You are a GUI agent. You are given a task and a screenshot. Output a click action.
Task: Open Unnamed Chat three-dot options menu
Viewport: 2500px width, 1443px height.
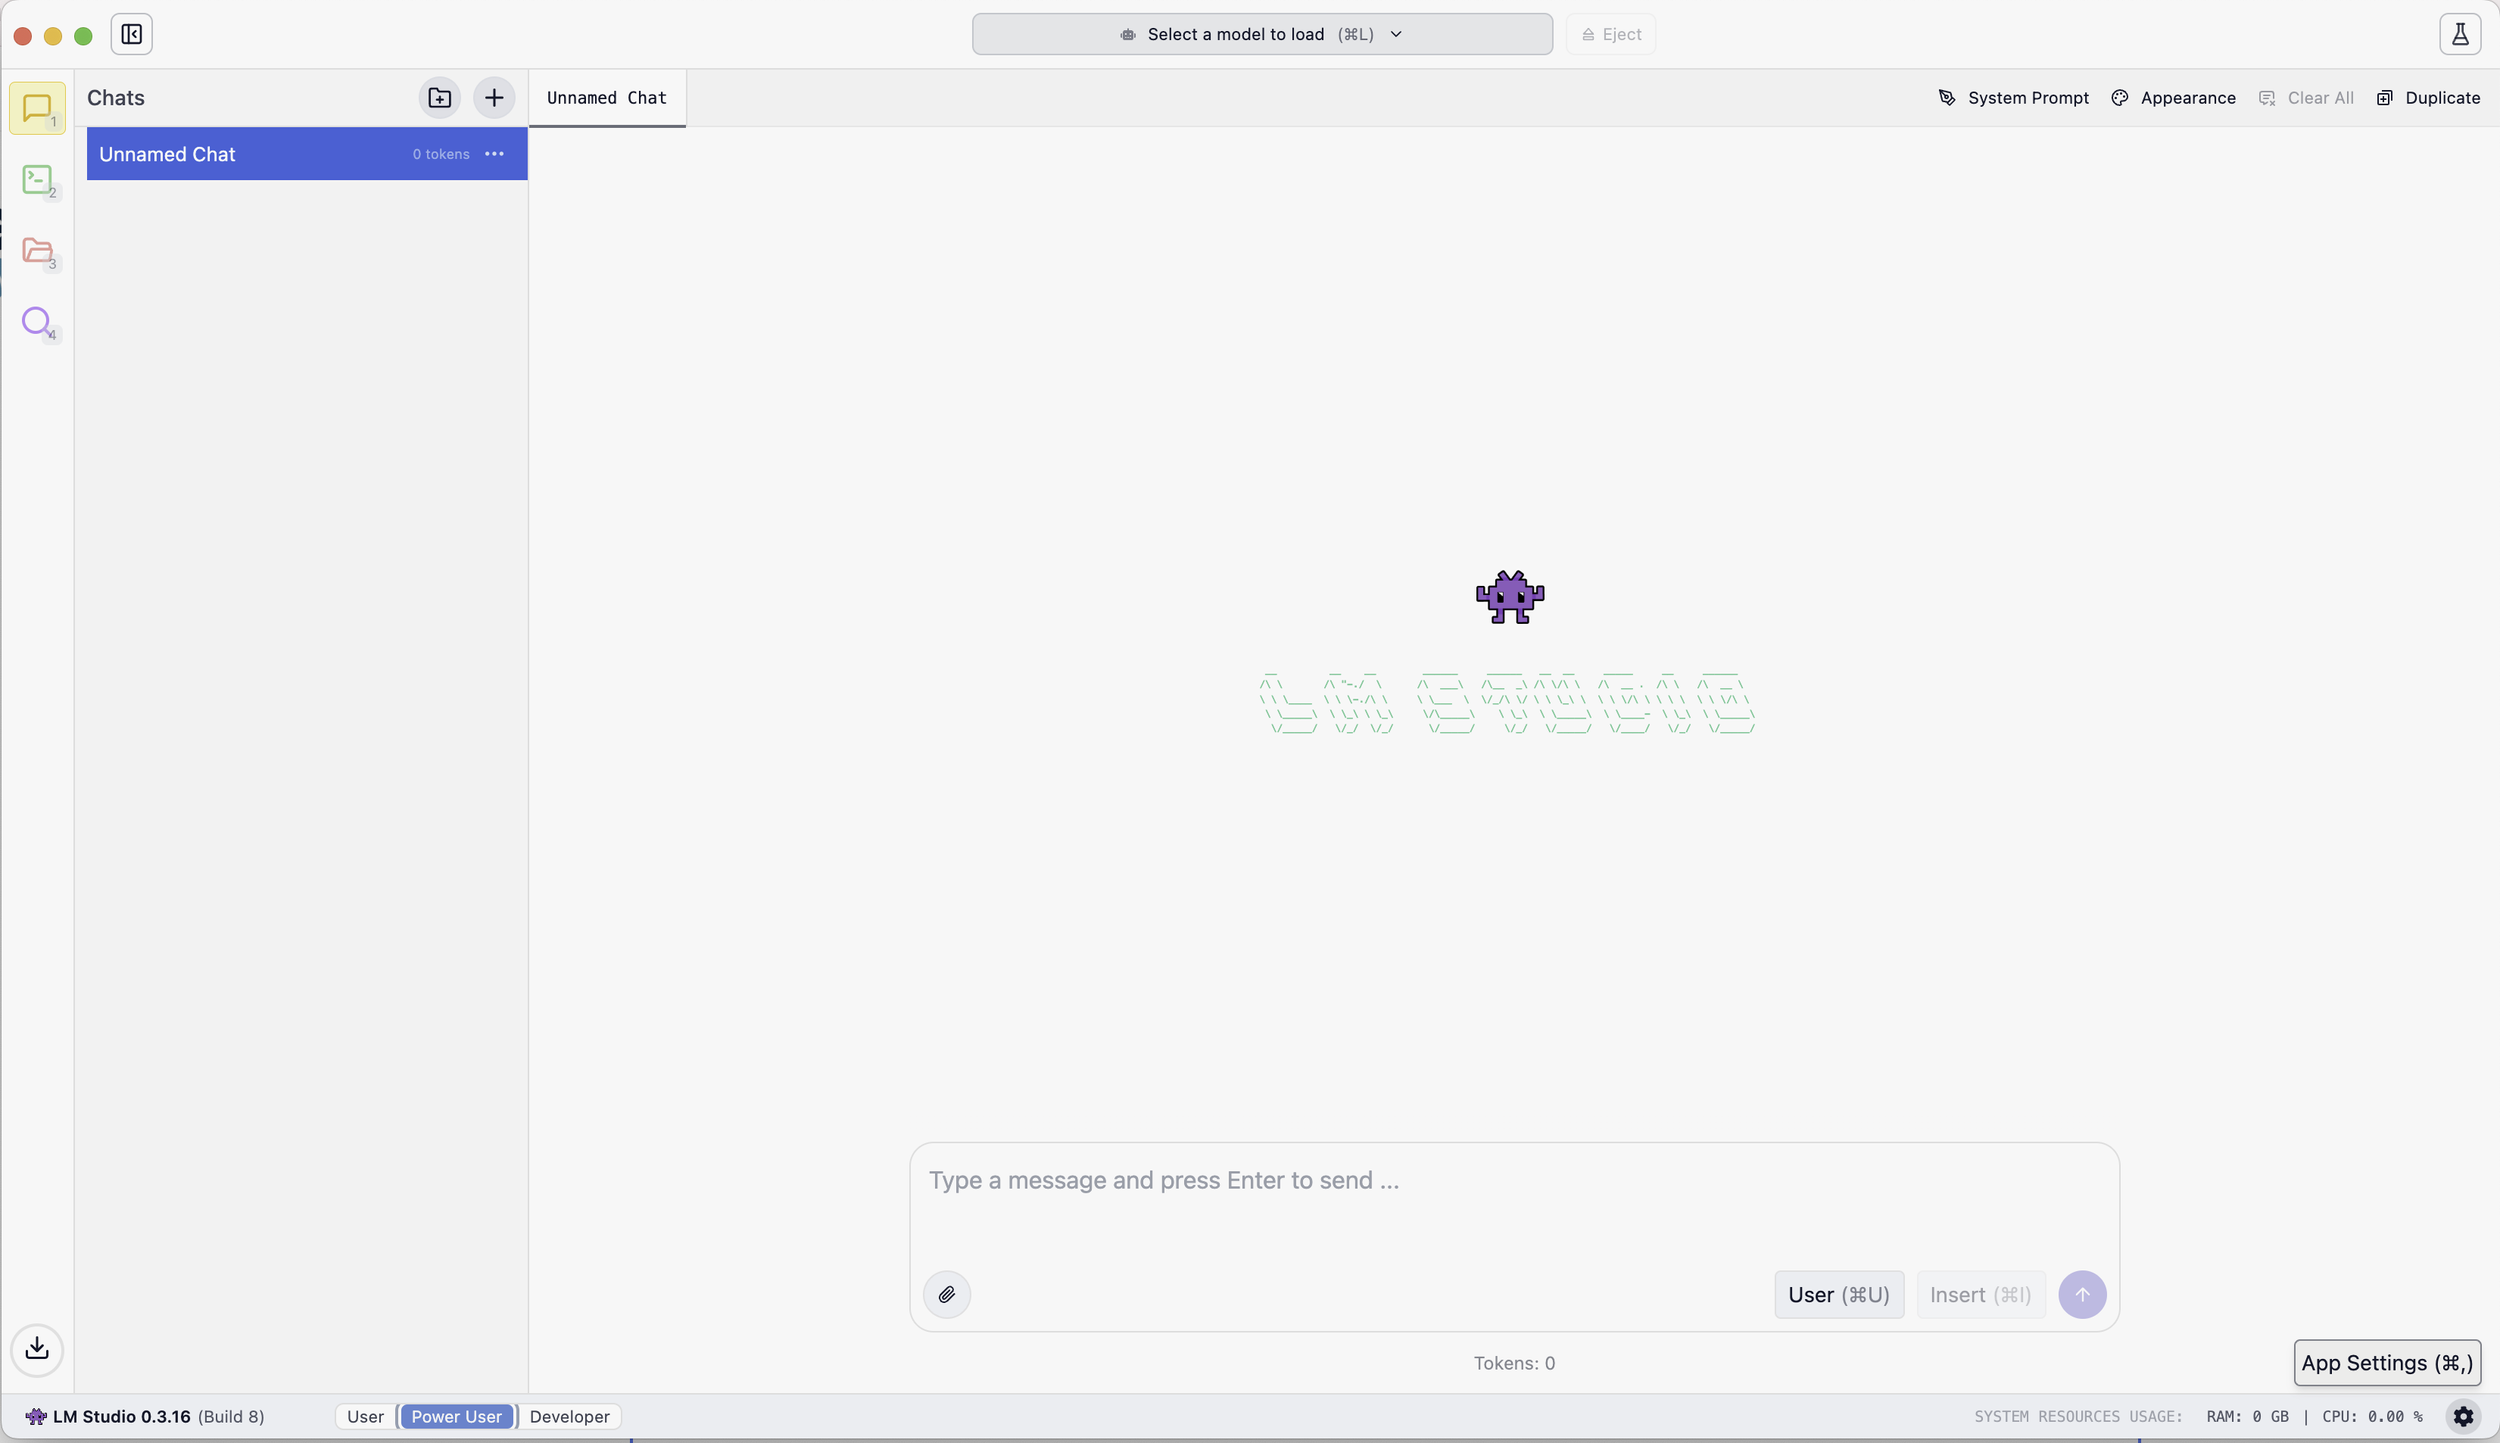494,154
